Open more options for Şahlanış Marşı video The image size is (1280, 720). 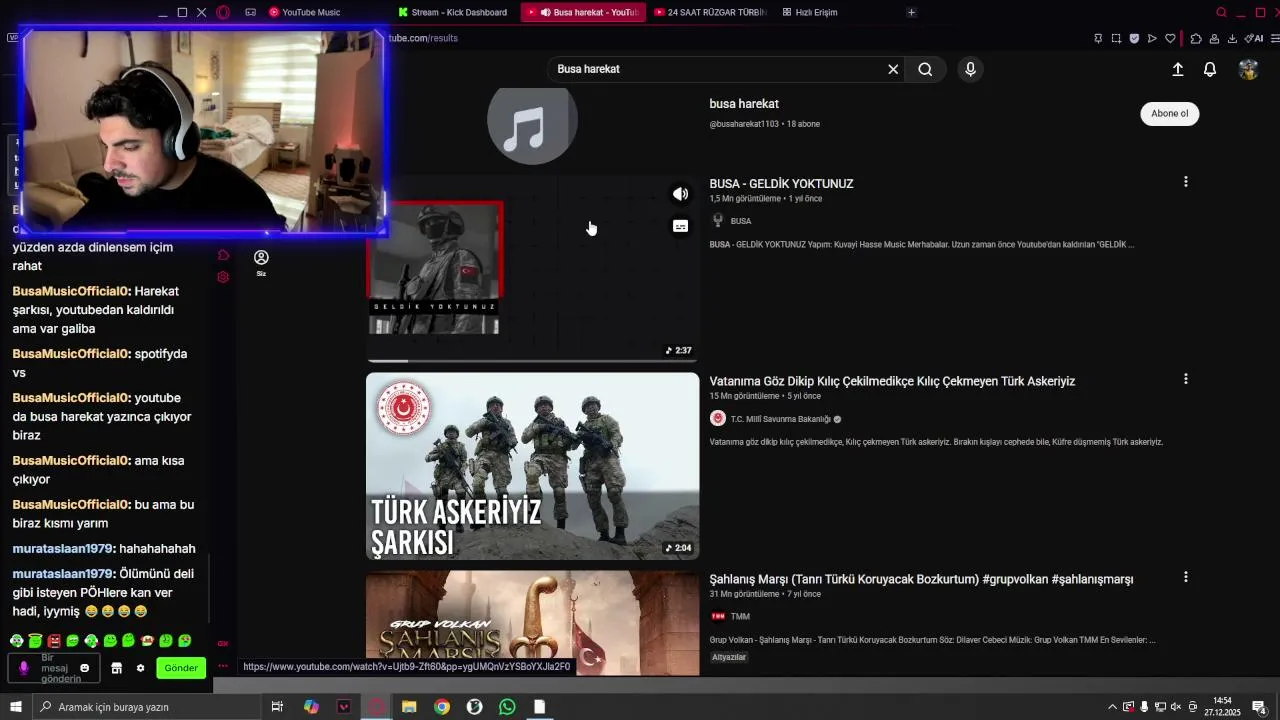[x=1186, y=577]
